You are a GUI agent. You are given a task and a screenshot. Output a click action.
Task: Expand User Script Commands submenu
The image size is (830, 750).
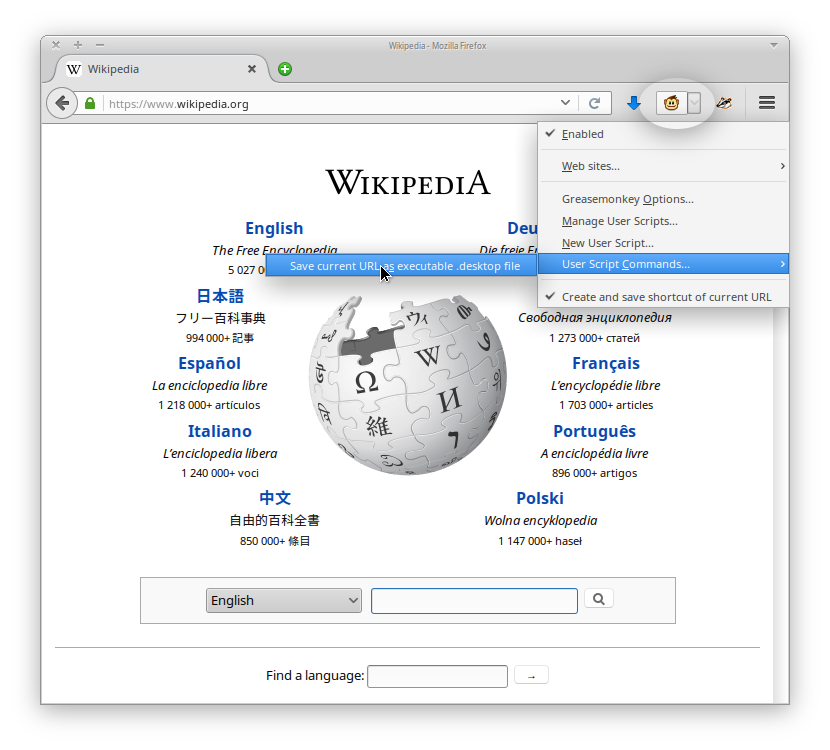[663, 264]
